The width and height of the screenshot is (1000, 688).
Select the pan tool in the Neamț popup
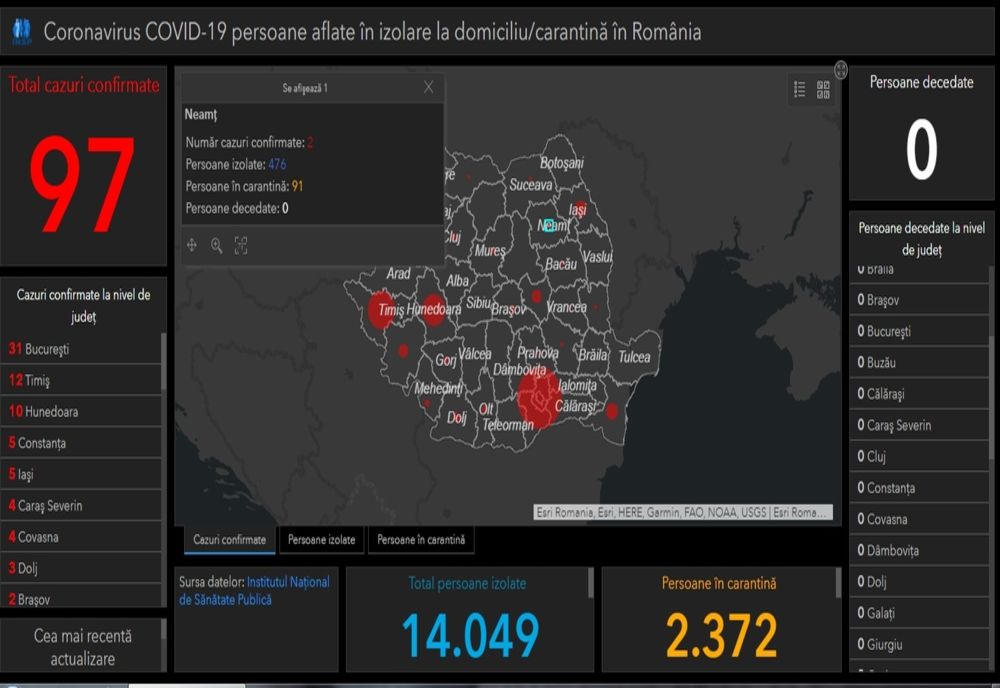[192, 245]
